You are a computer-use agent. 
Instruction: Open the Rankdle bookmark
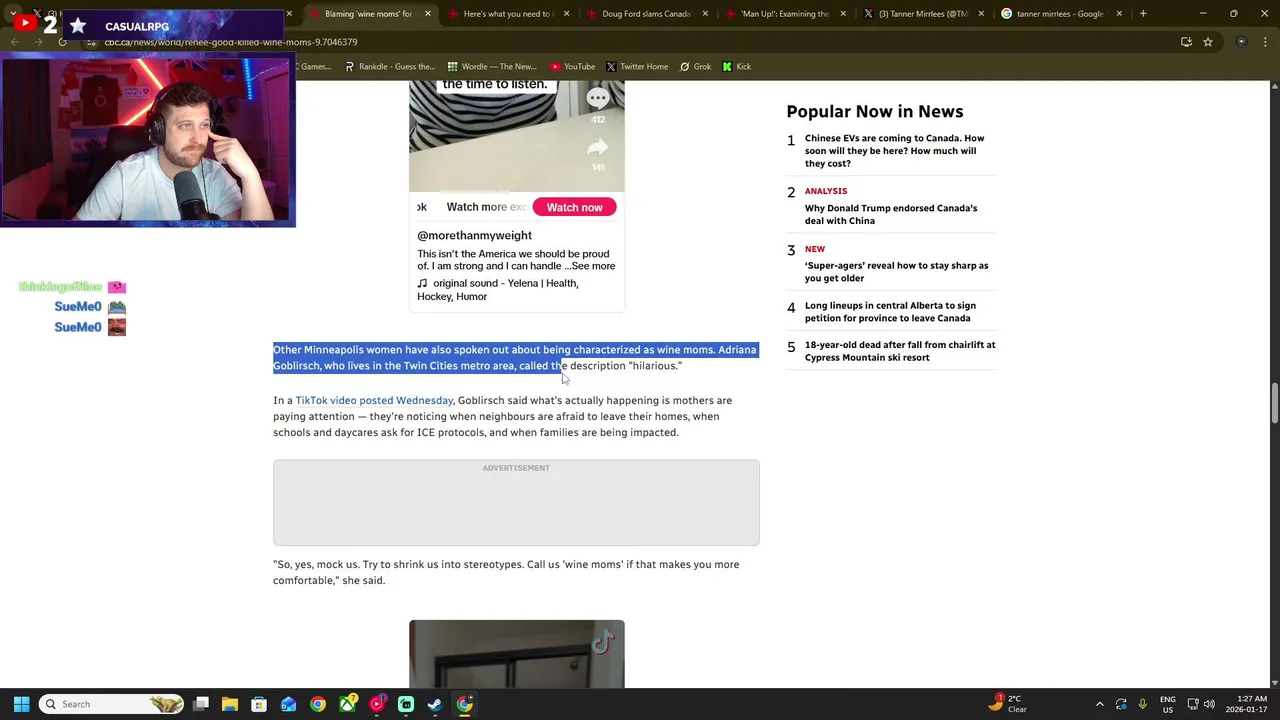[x=389, y=67]
